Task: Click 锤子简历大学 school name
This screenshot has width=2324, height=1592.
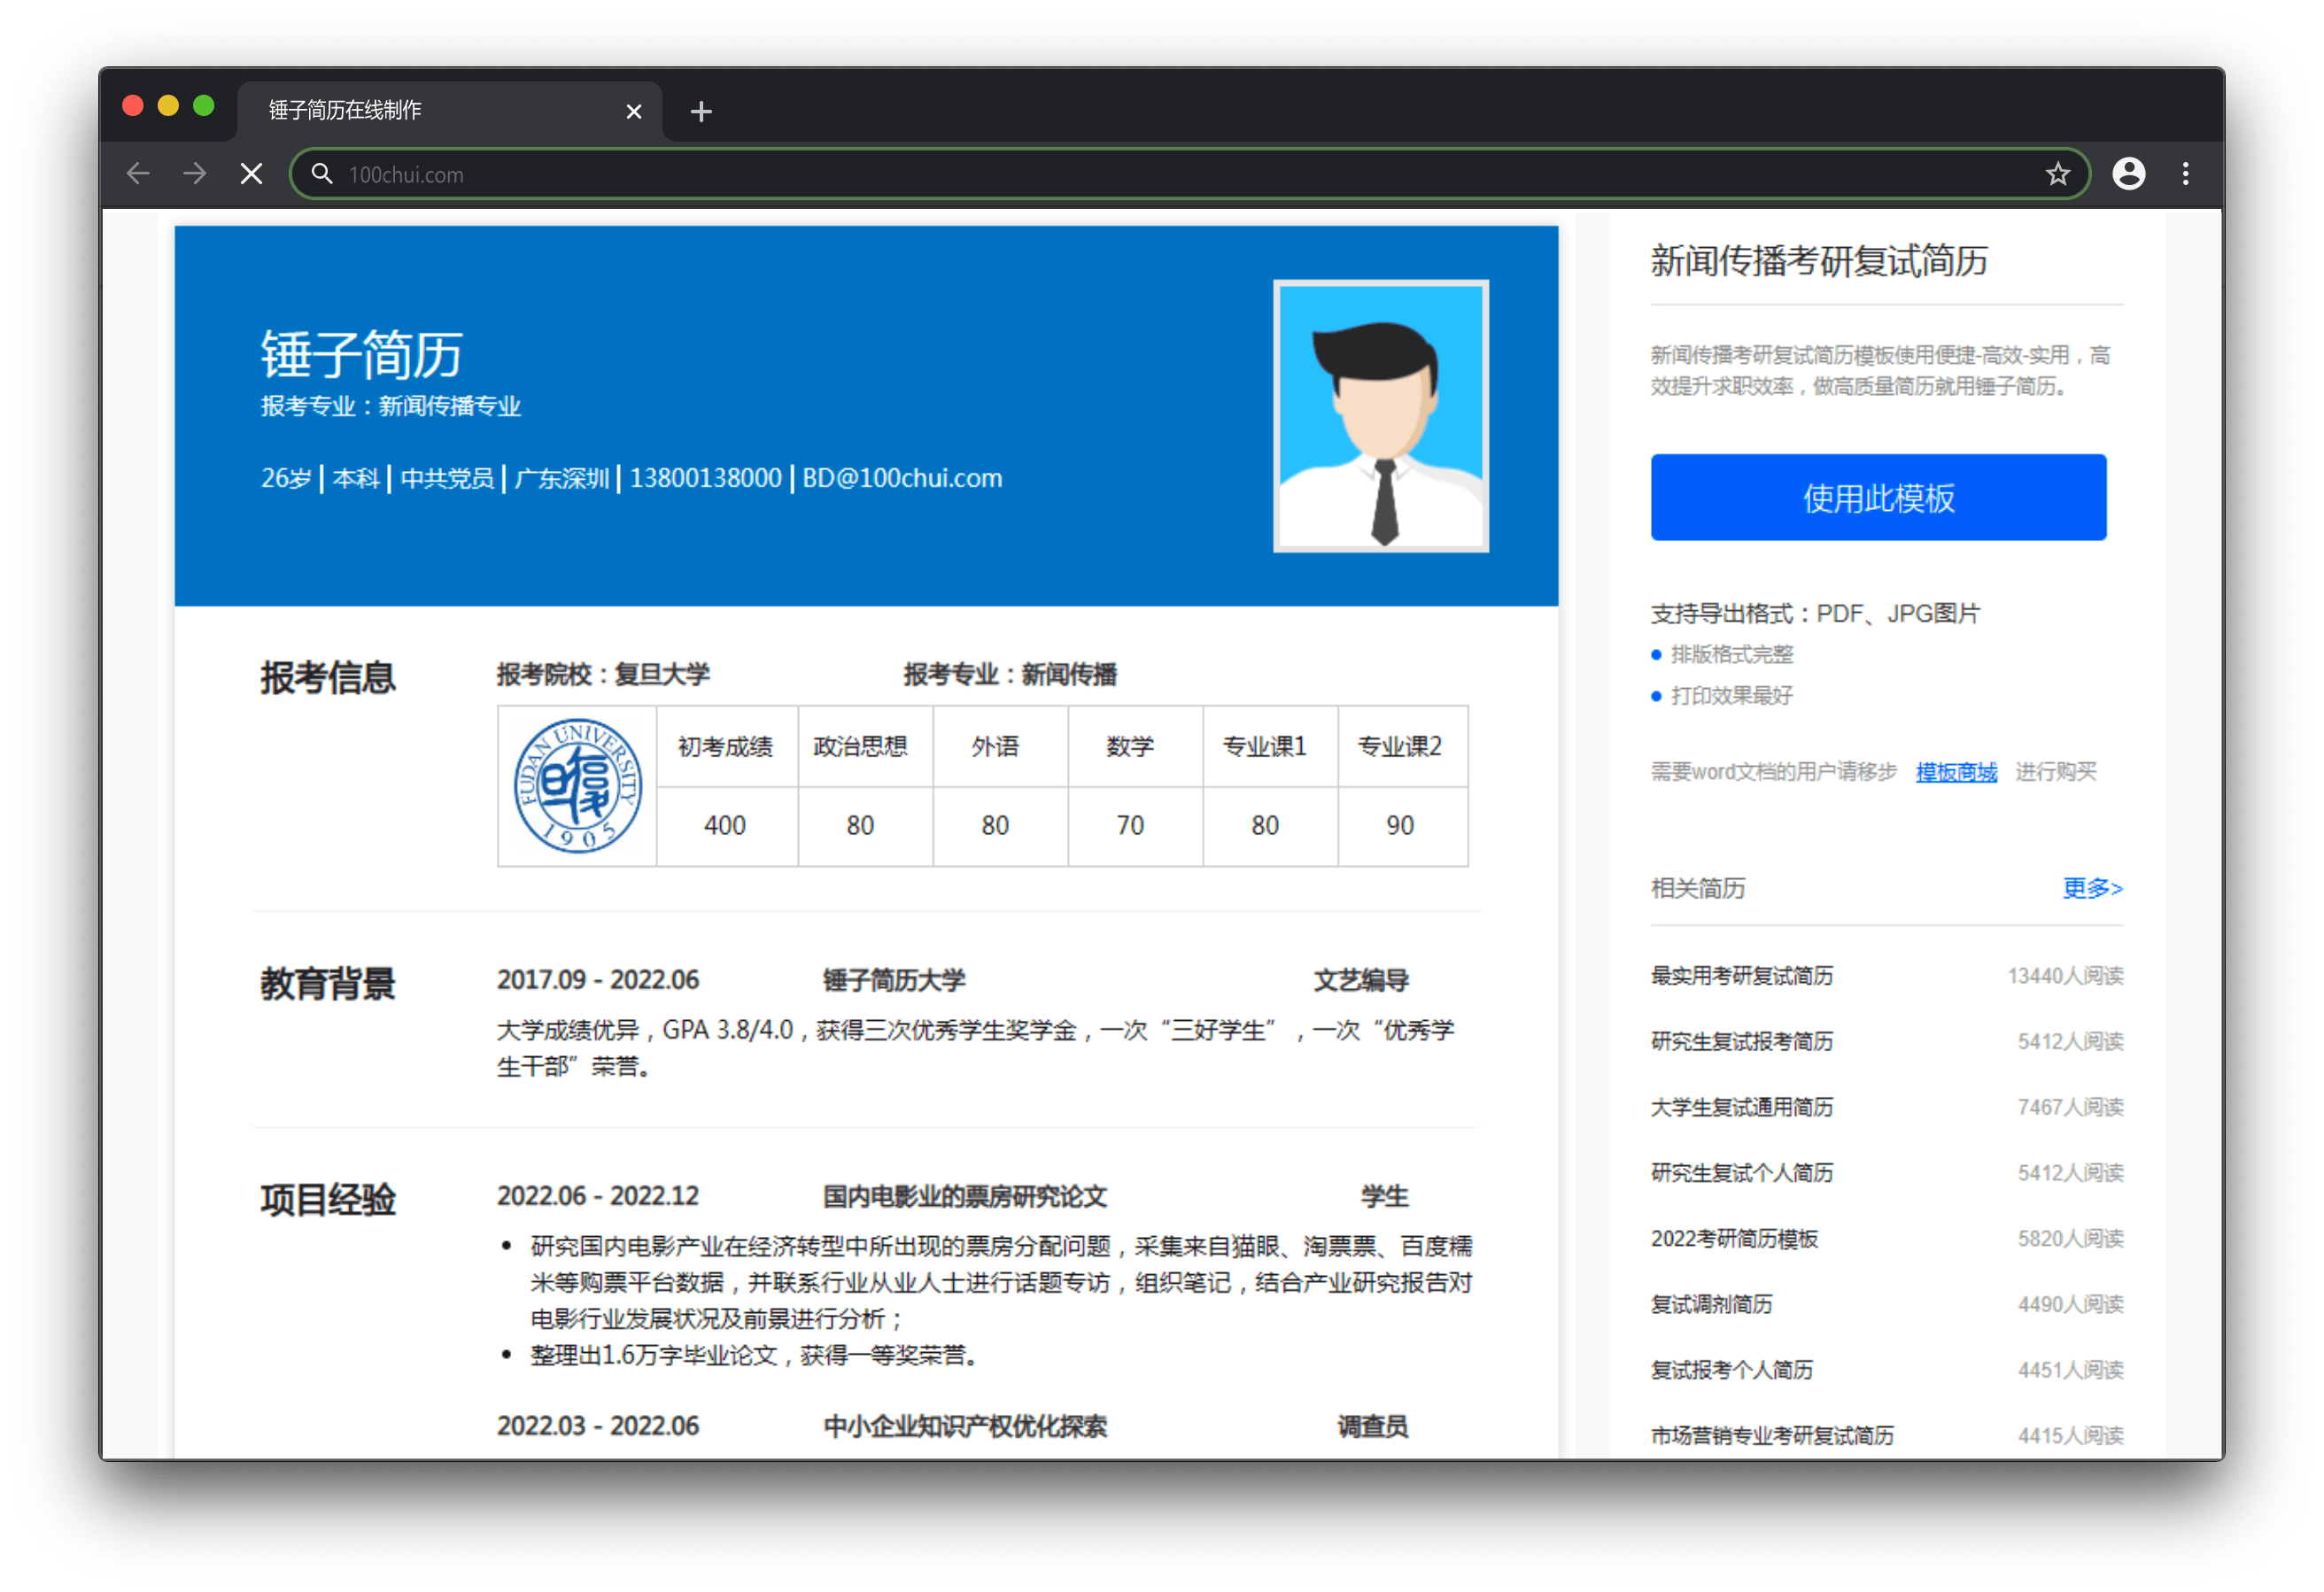Action: point(894,980)
